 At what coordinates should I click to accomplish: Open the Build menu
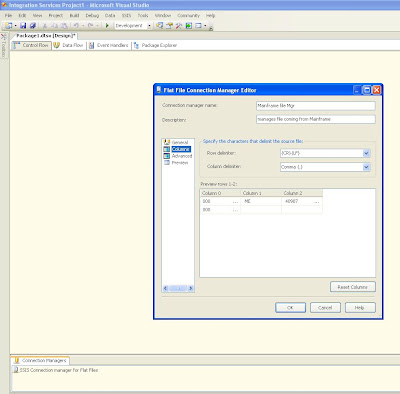coord(74,15)
